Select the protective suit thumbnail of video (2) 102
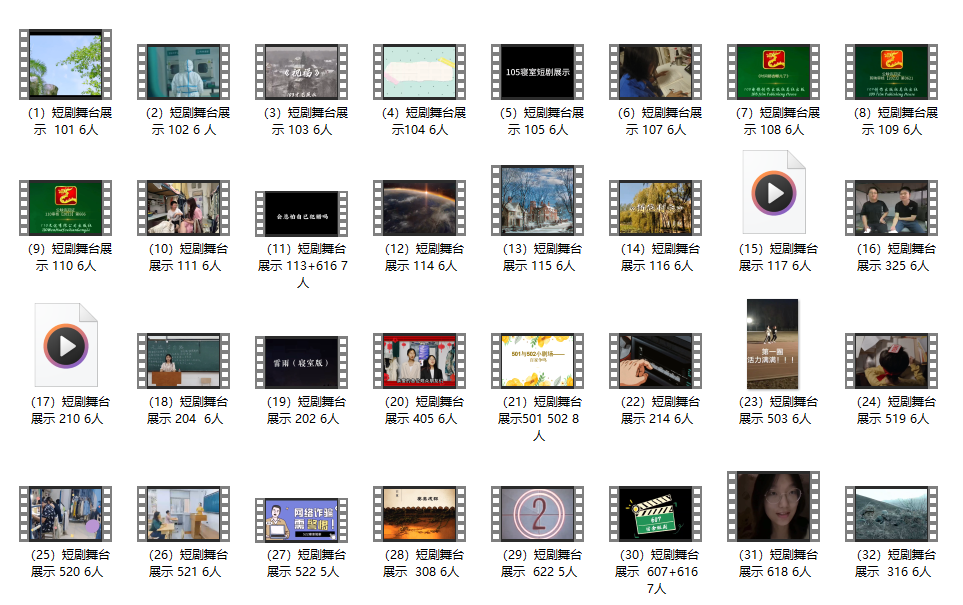Screen dimensions: 963x605 coord(183,73)
